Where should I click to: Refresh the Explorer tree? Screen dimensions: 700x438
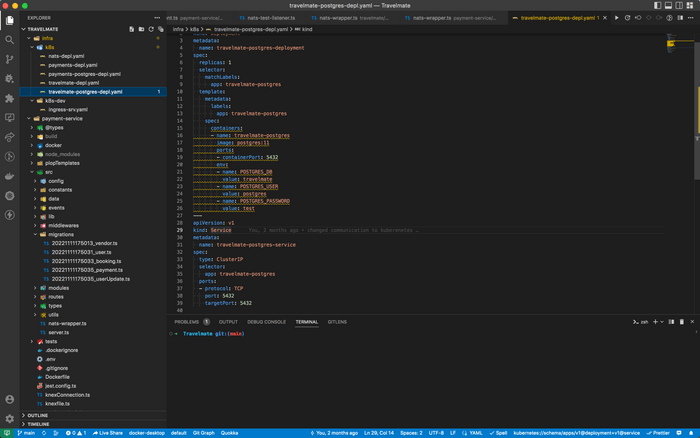pyautogui.click(x=151, y=29)
